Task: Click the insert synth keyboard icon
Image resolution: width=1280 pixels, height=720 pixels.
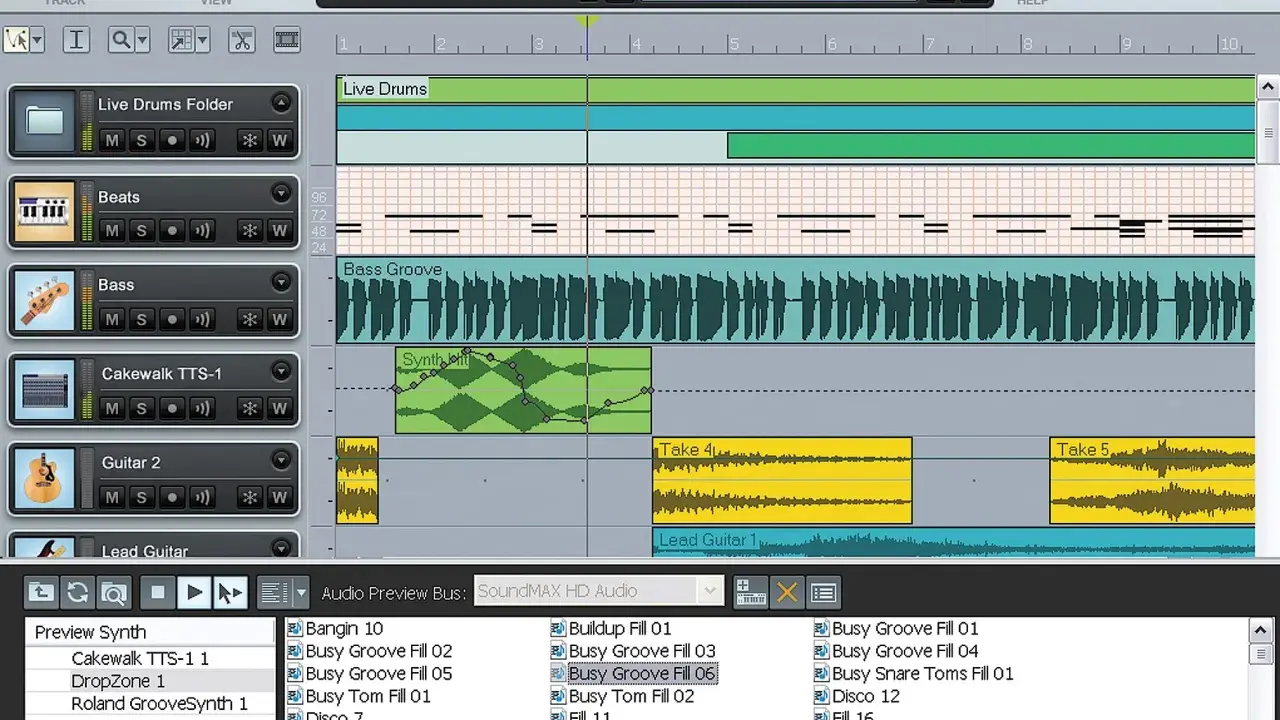Action: point(750,592)
